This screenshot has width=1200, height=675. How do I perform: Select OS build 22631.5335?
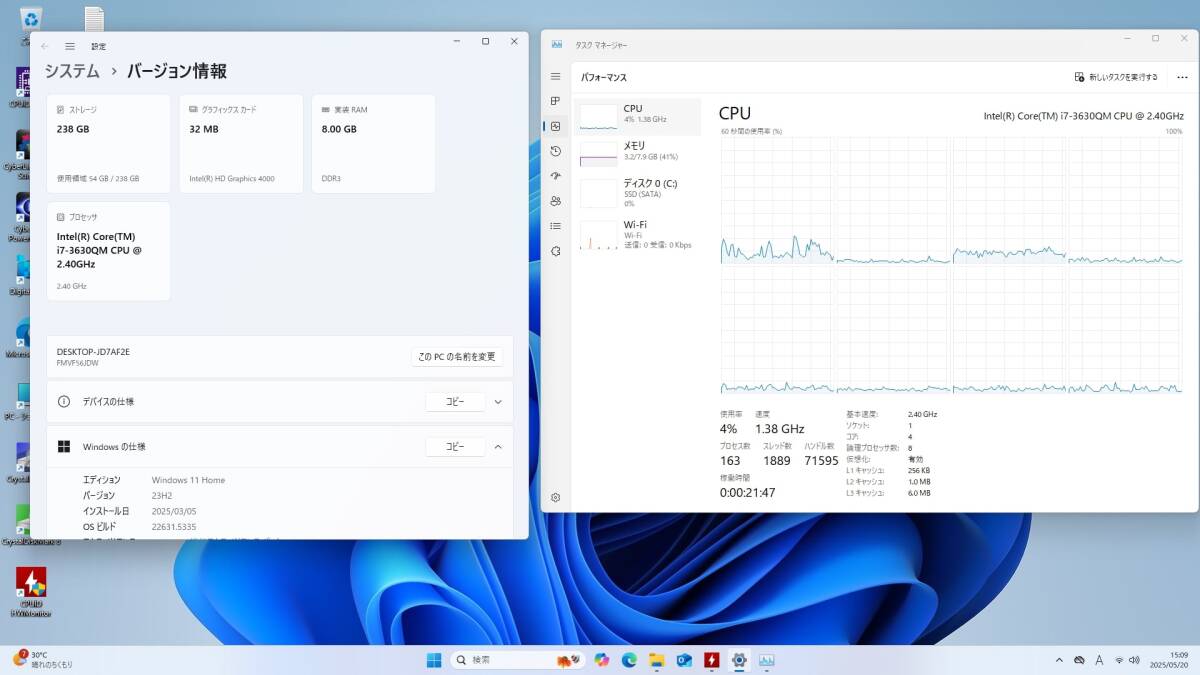point(174,526)
